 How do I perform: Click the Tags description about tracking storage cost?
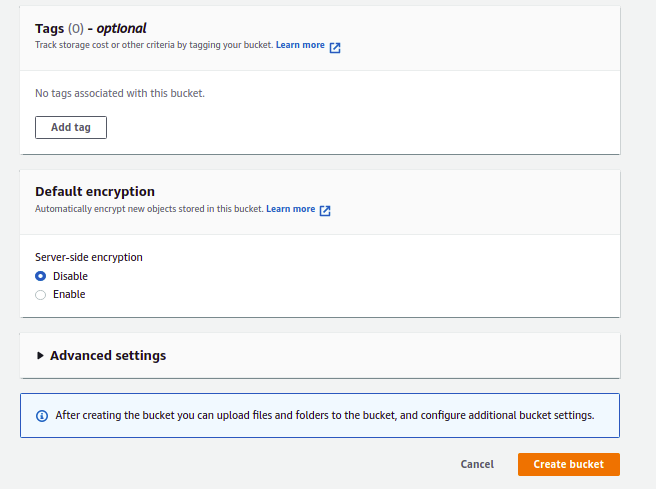coord(153,46)
